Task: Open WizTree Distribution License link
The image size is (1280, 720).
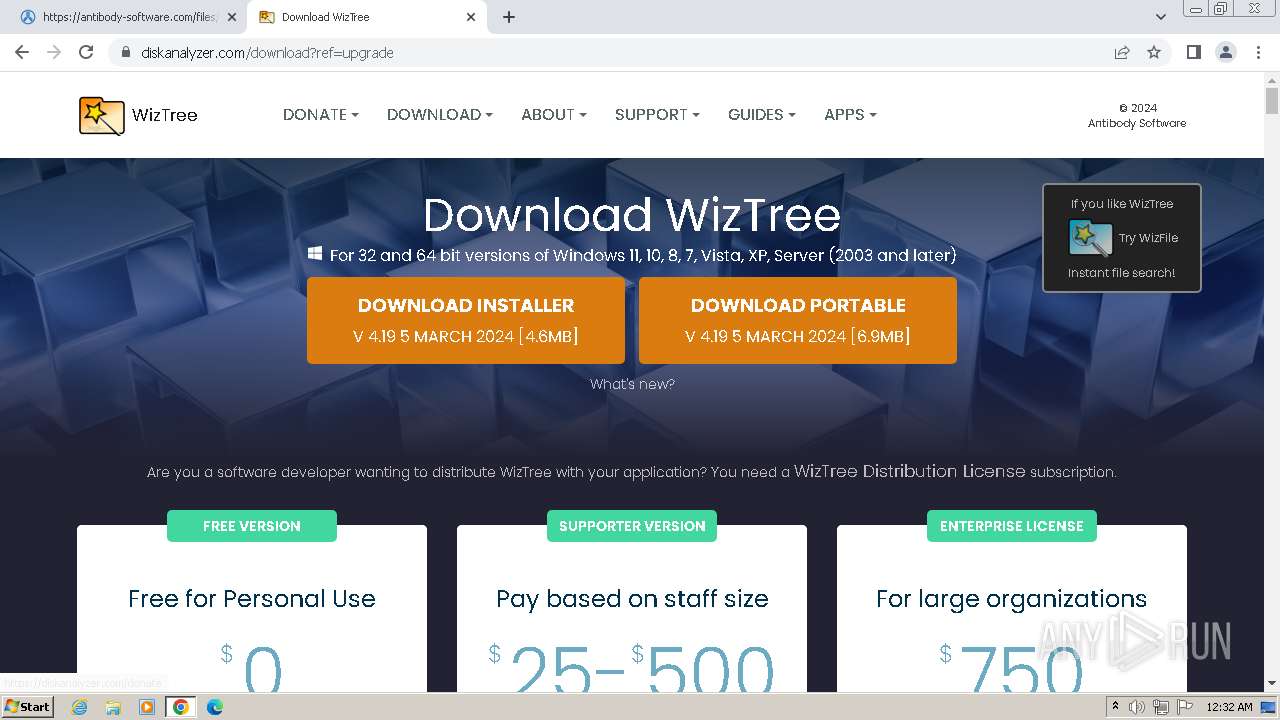Action: pos(910,471)
